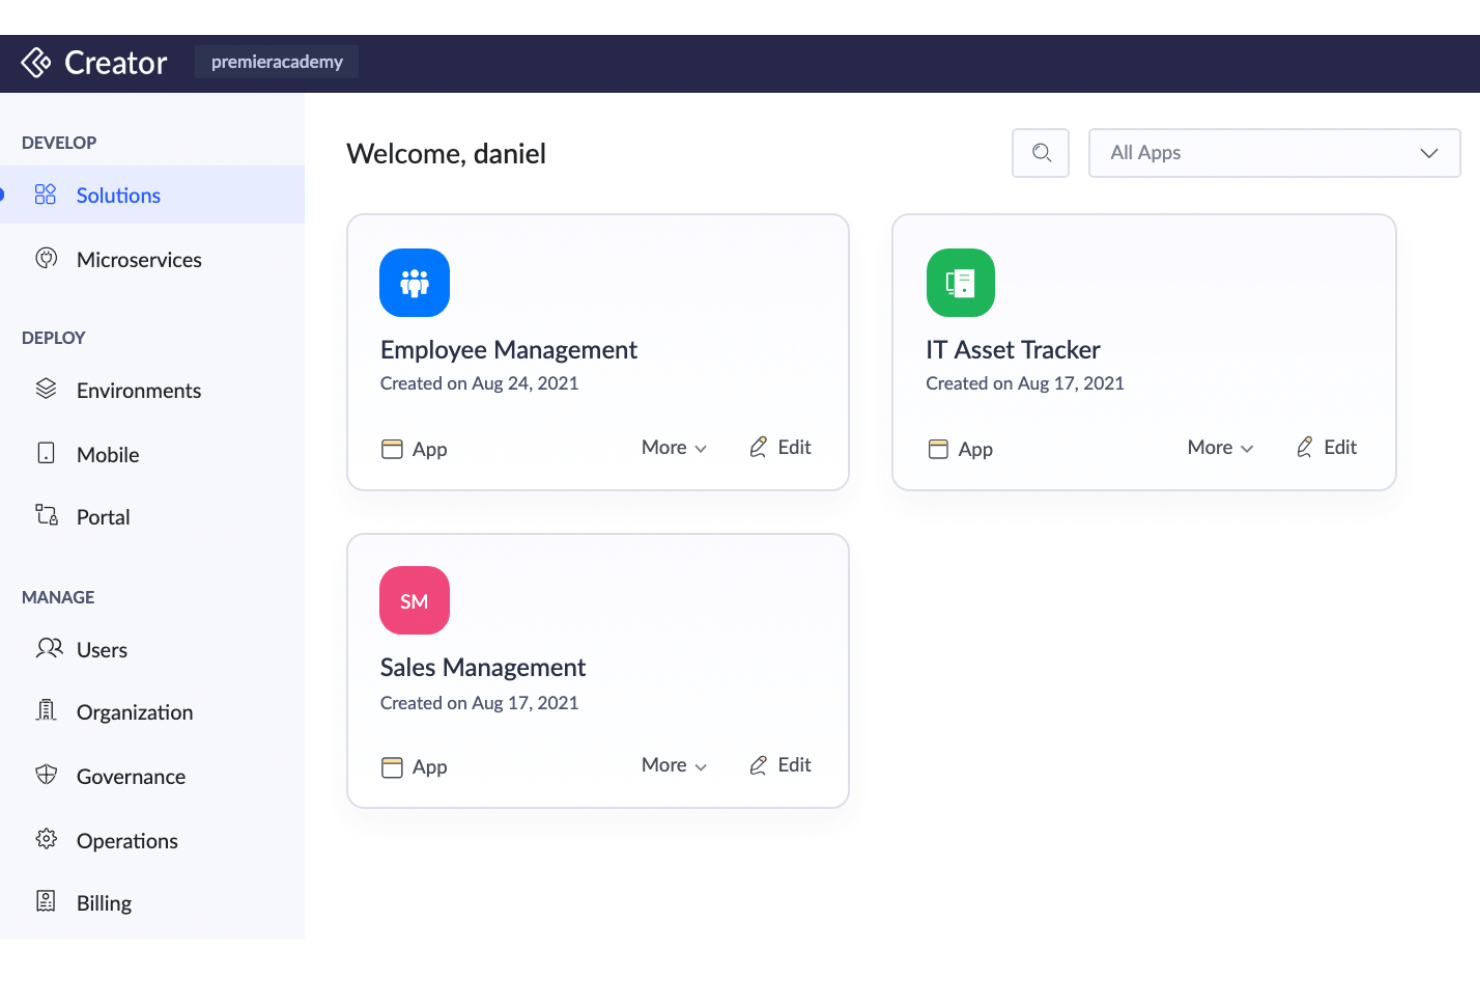Click the Billing invoice icon
This screenshot has height=987, width=1480.
[46, 901]
